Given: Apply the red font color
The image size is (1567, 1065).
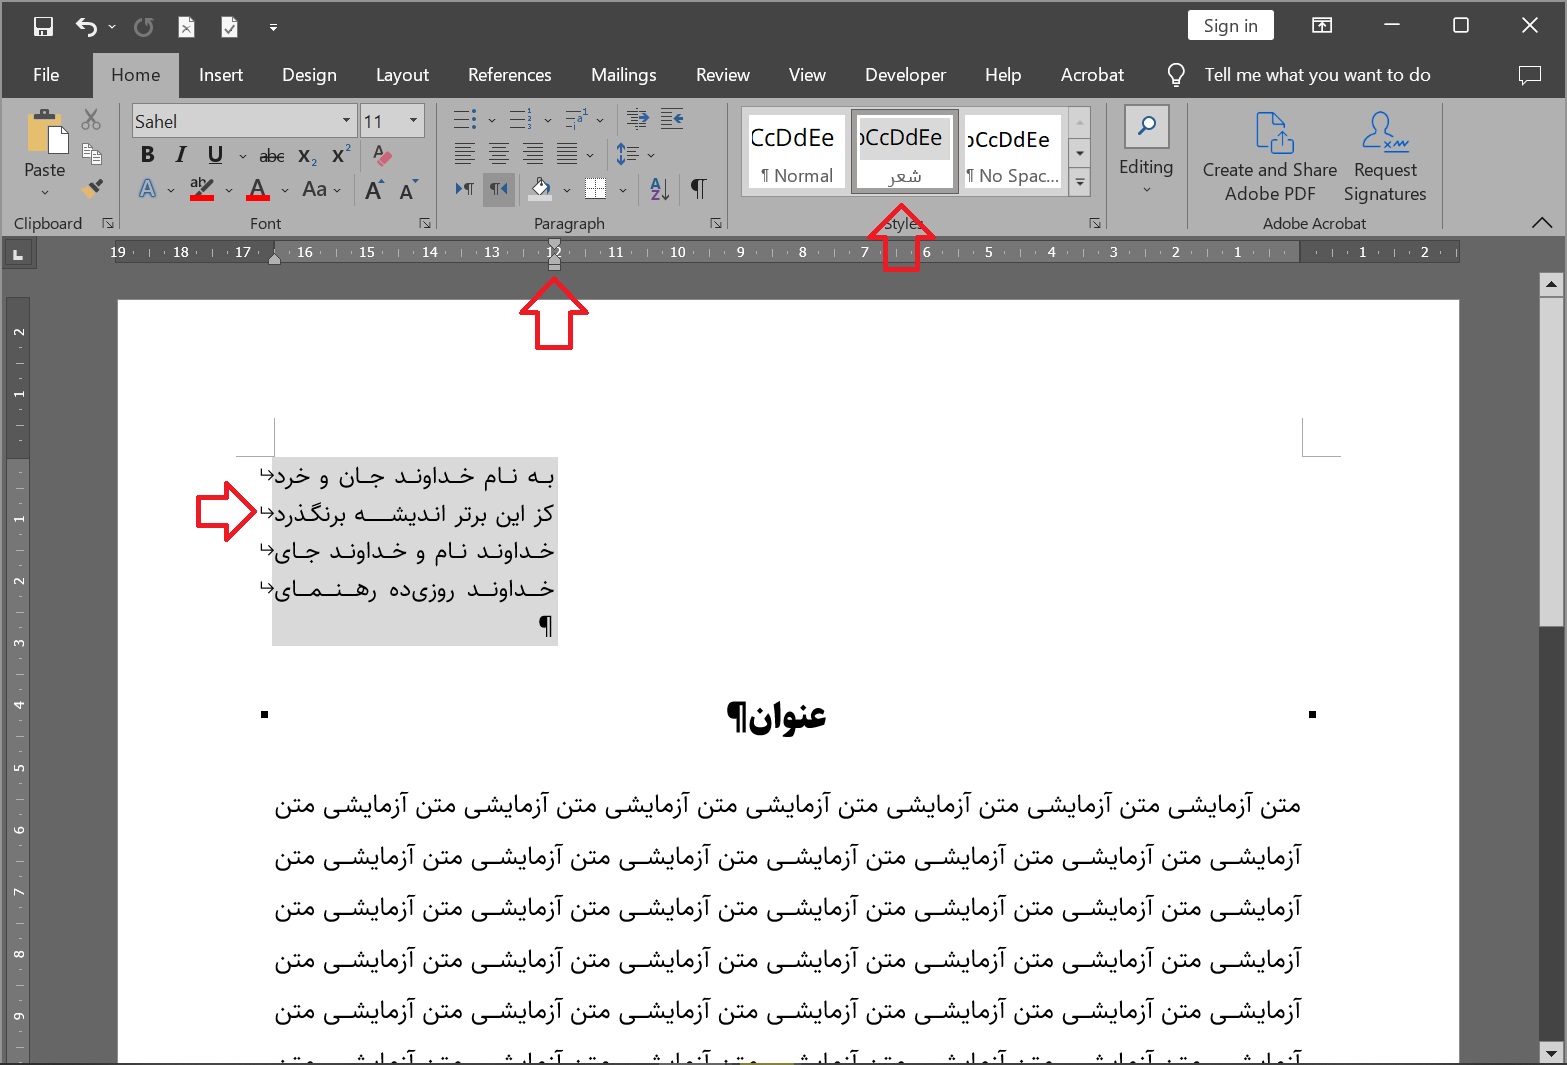Looking at the screenshot, I should [x=258, y=188].
